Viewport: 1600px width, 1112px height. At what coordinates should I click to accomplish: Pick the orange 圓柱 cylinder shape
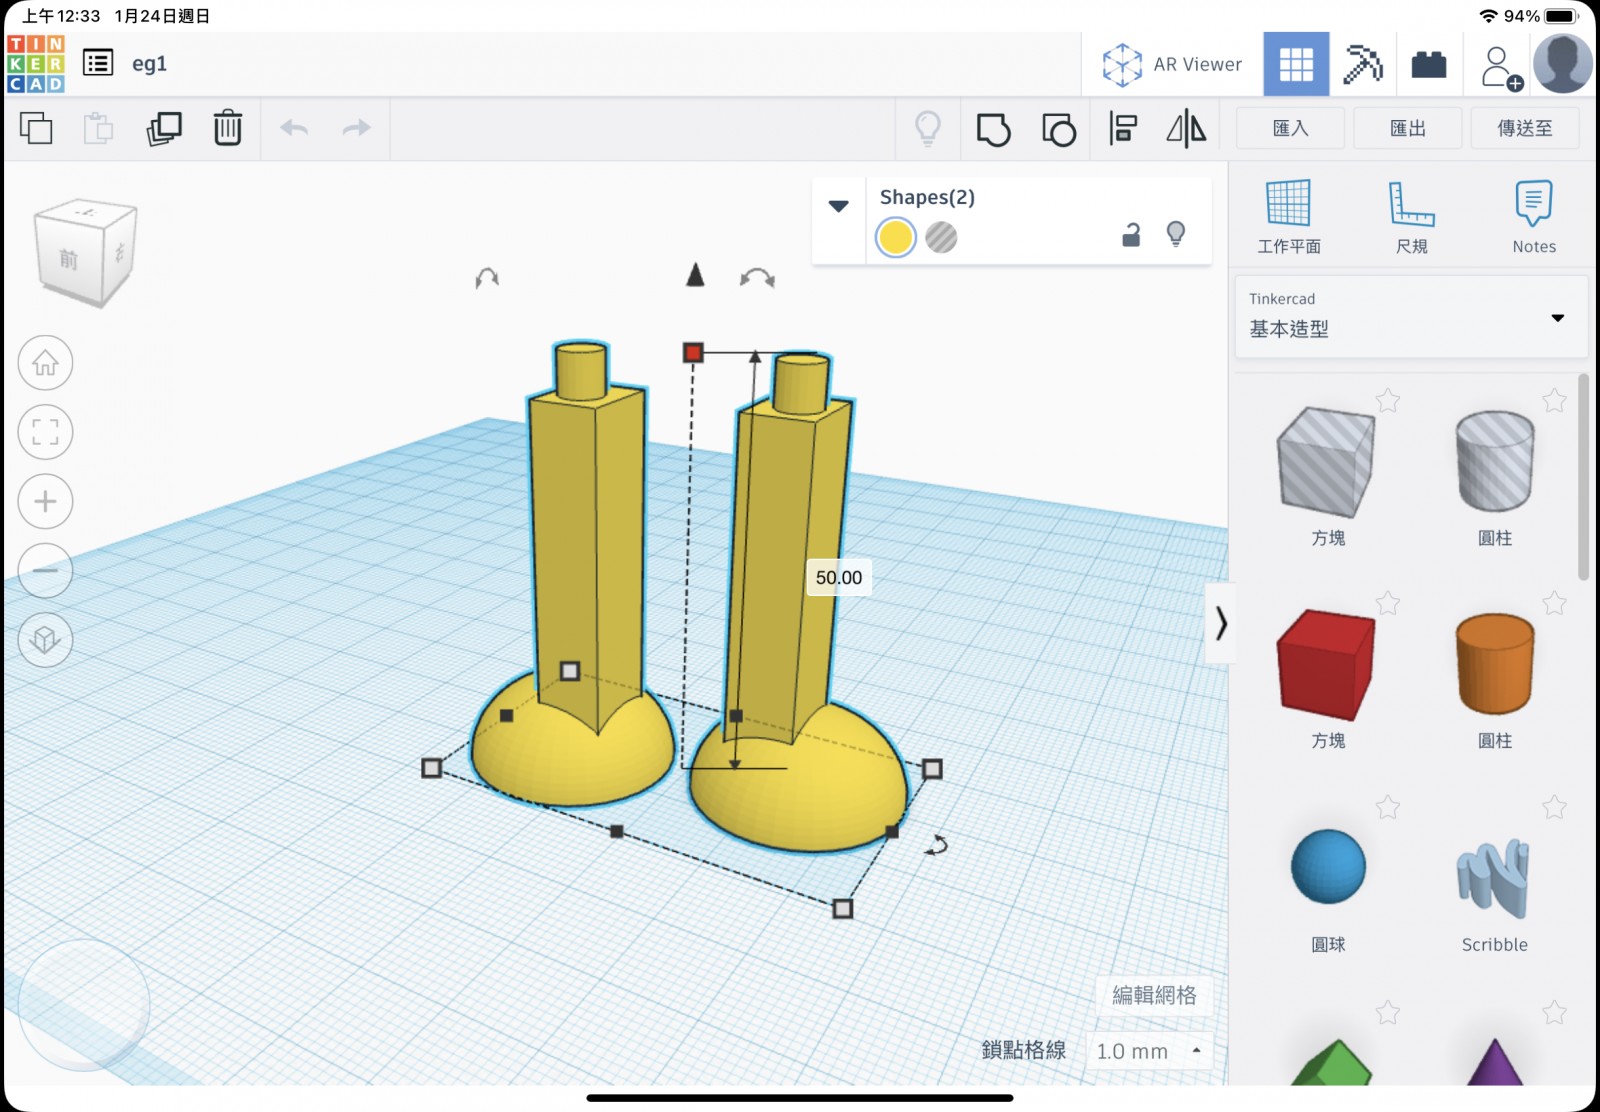(1494, 666)
